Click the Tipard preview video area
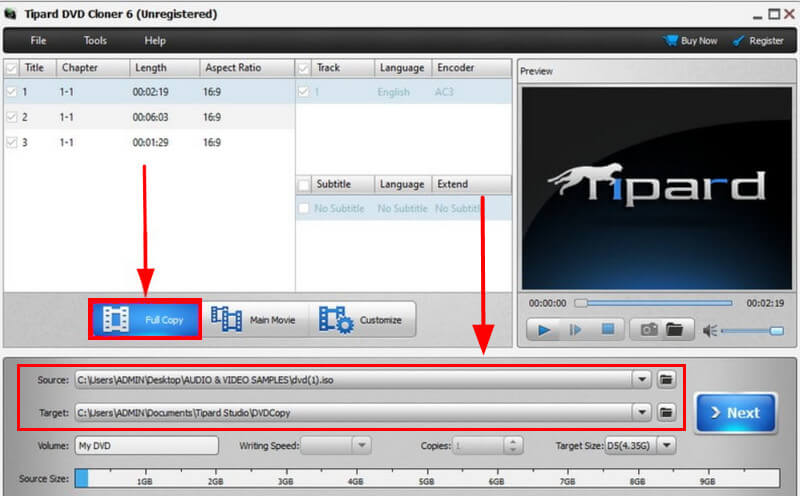The image size is (800, 496). click(657, 188)
